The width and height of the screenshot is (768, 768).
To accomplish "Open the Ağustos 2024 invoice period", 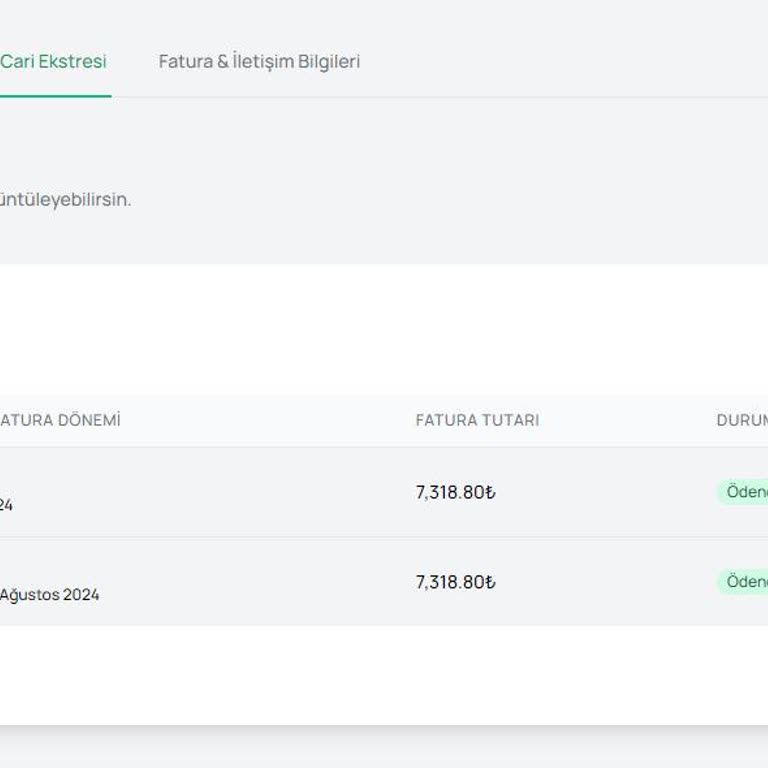I will pyautogui.click(x=50, y=595).
